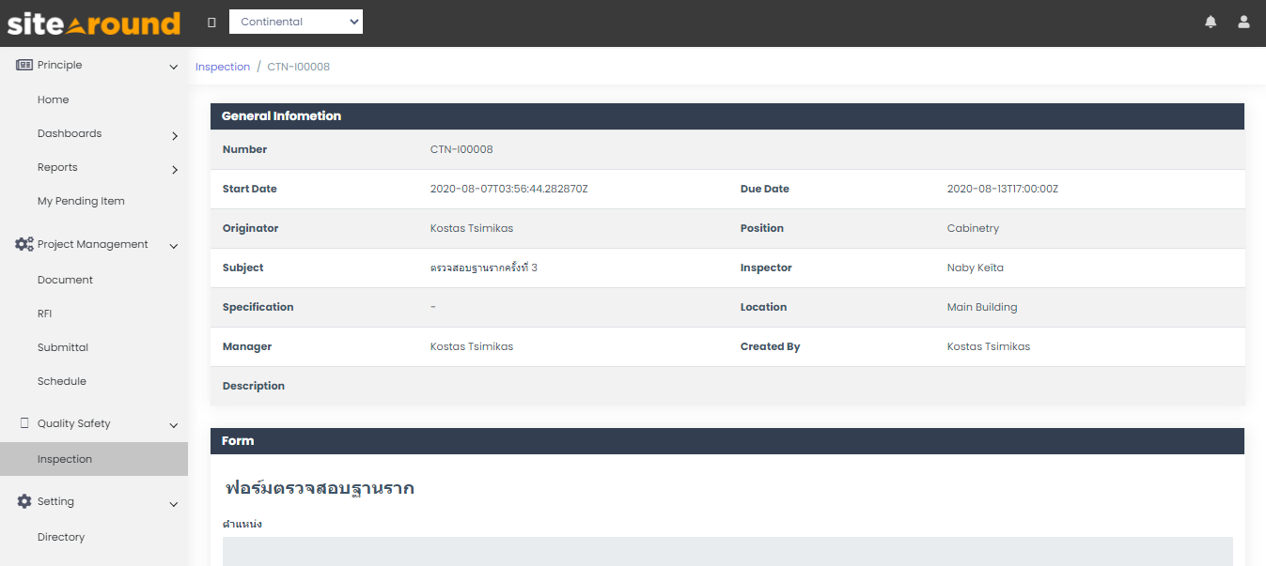The height and width of the screenshot is (566, 1266).
Task: Open Home in the sidebar
Action: point(53,100)
